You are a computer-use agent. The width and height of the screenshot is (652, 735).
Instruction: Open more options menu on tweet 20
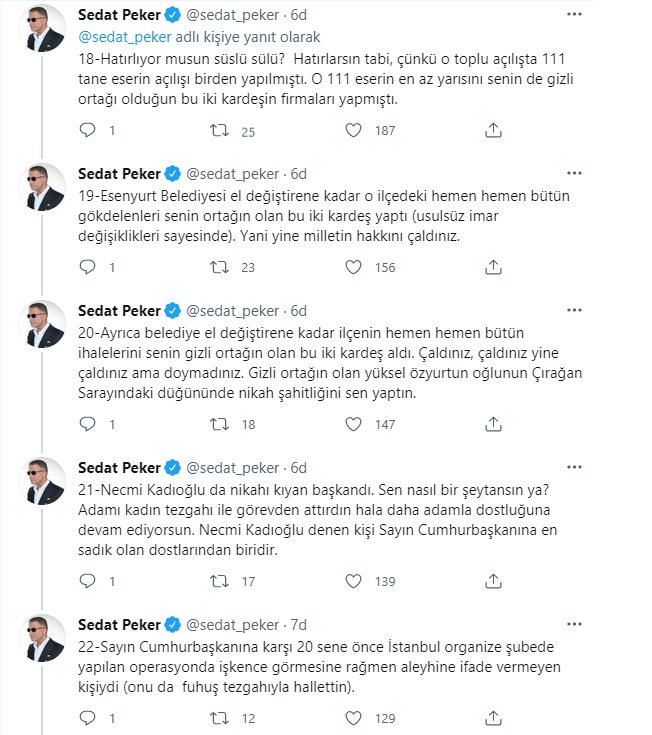click(x=574, y=310)
